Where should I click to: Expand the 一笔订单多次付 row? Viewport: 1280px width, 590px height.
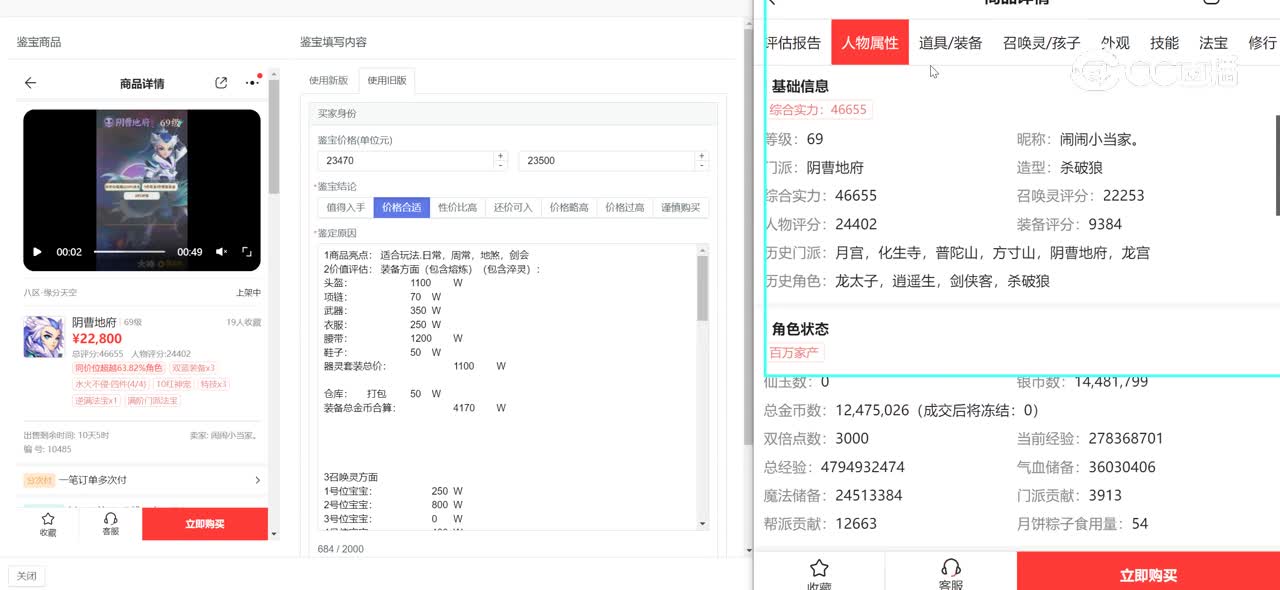point(257,480)
